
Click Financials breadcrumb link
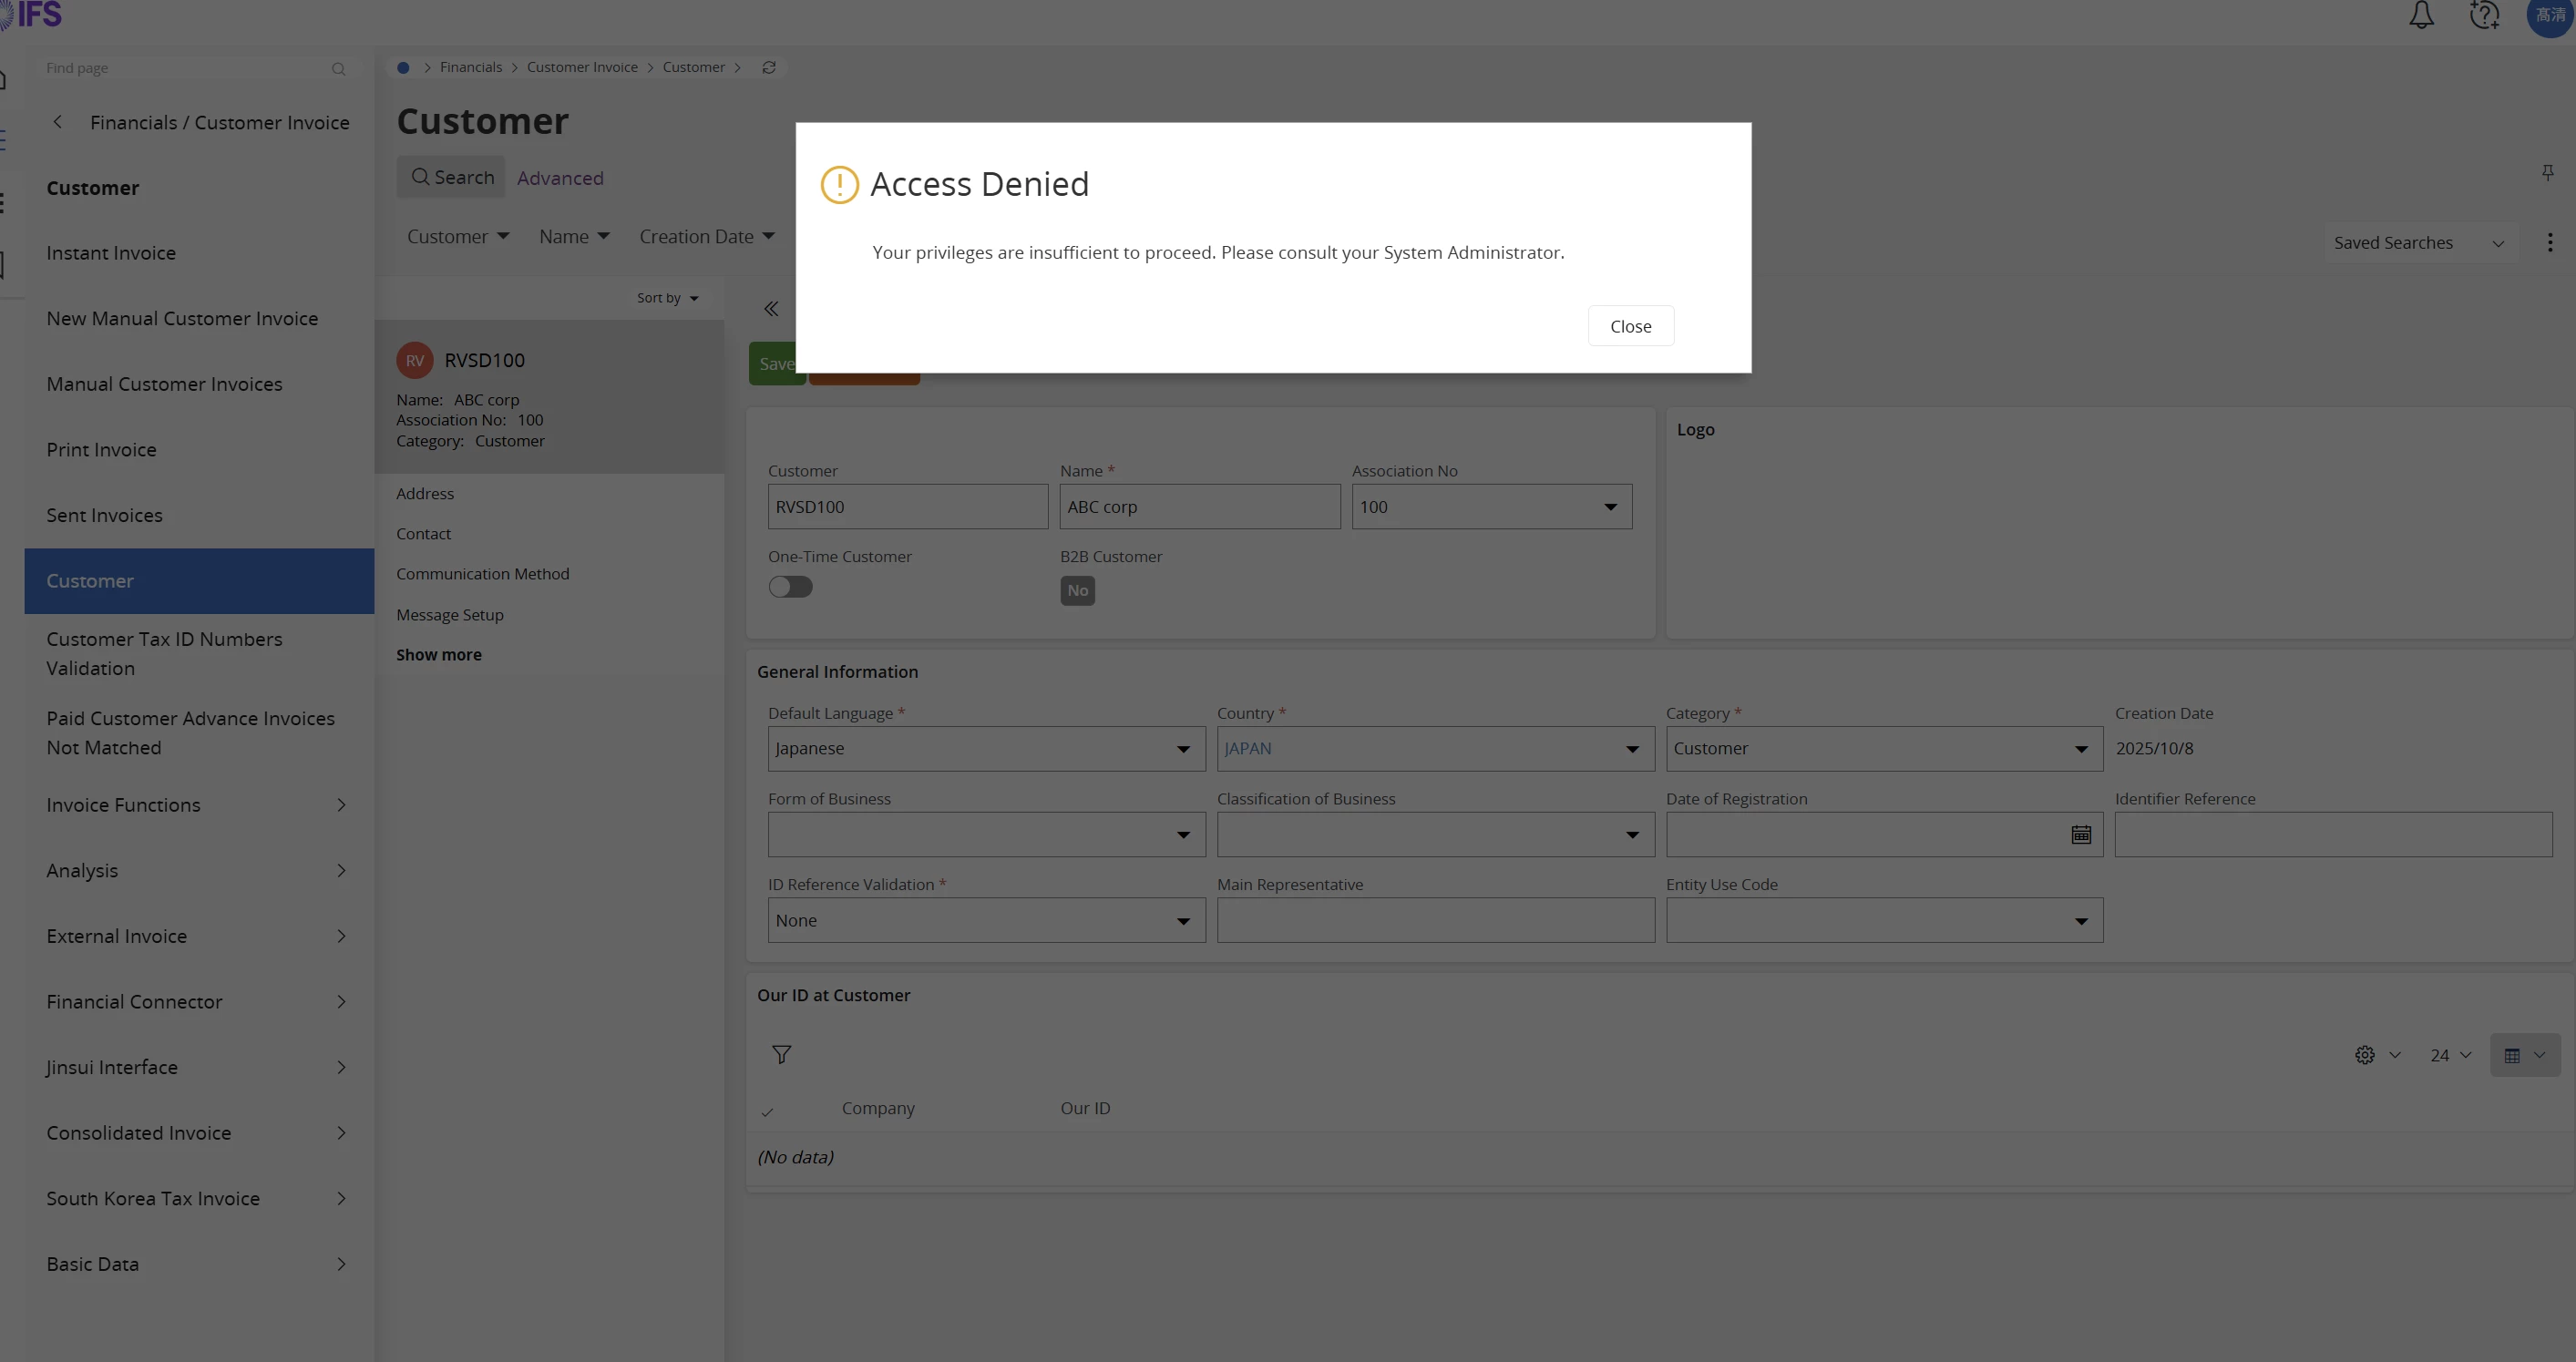470,67
